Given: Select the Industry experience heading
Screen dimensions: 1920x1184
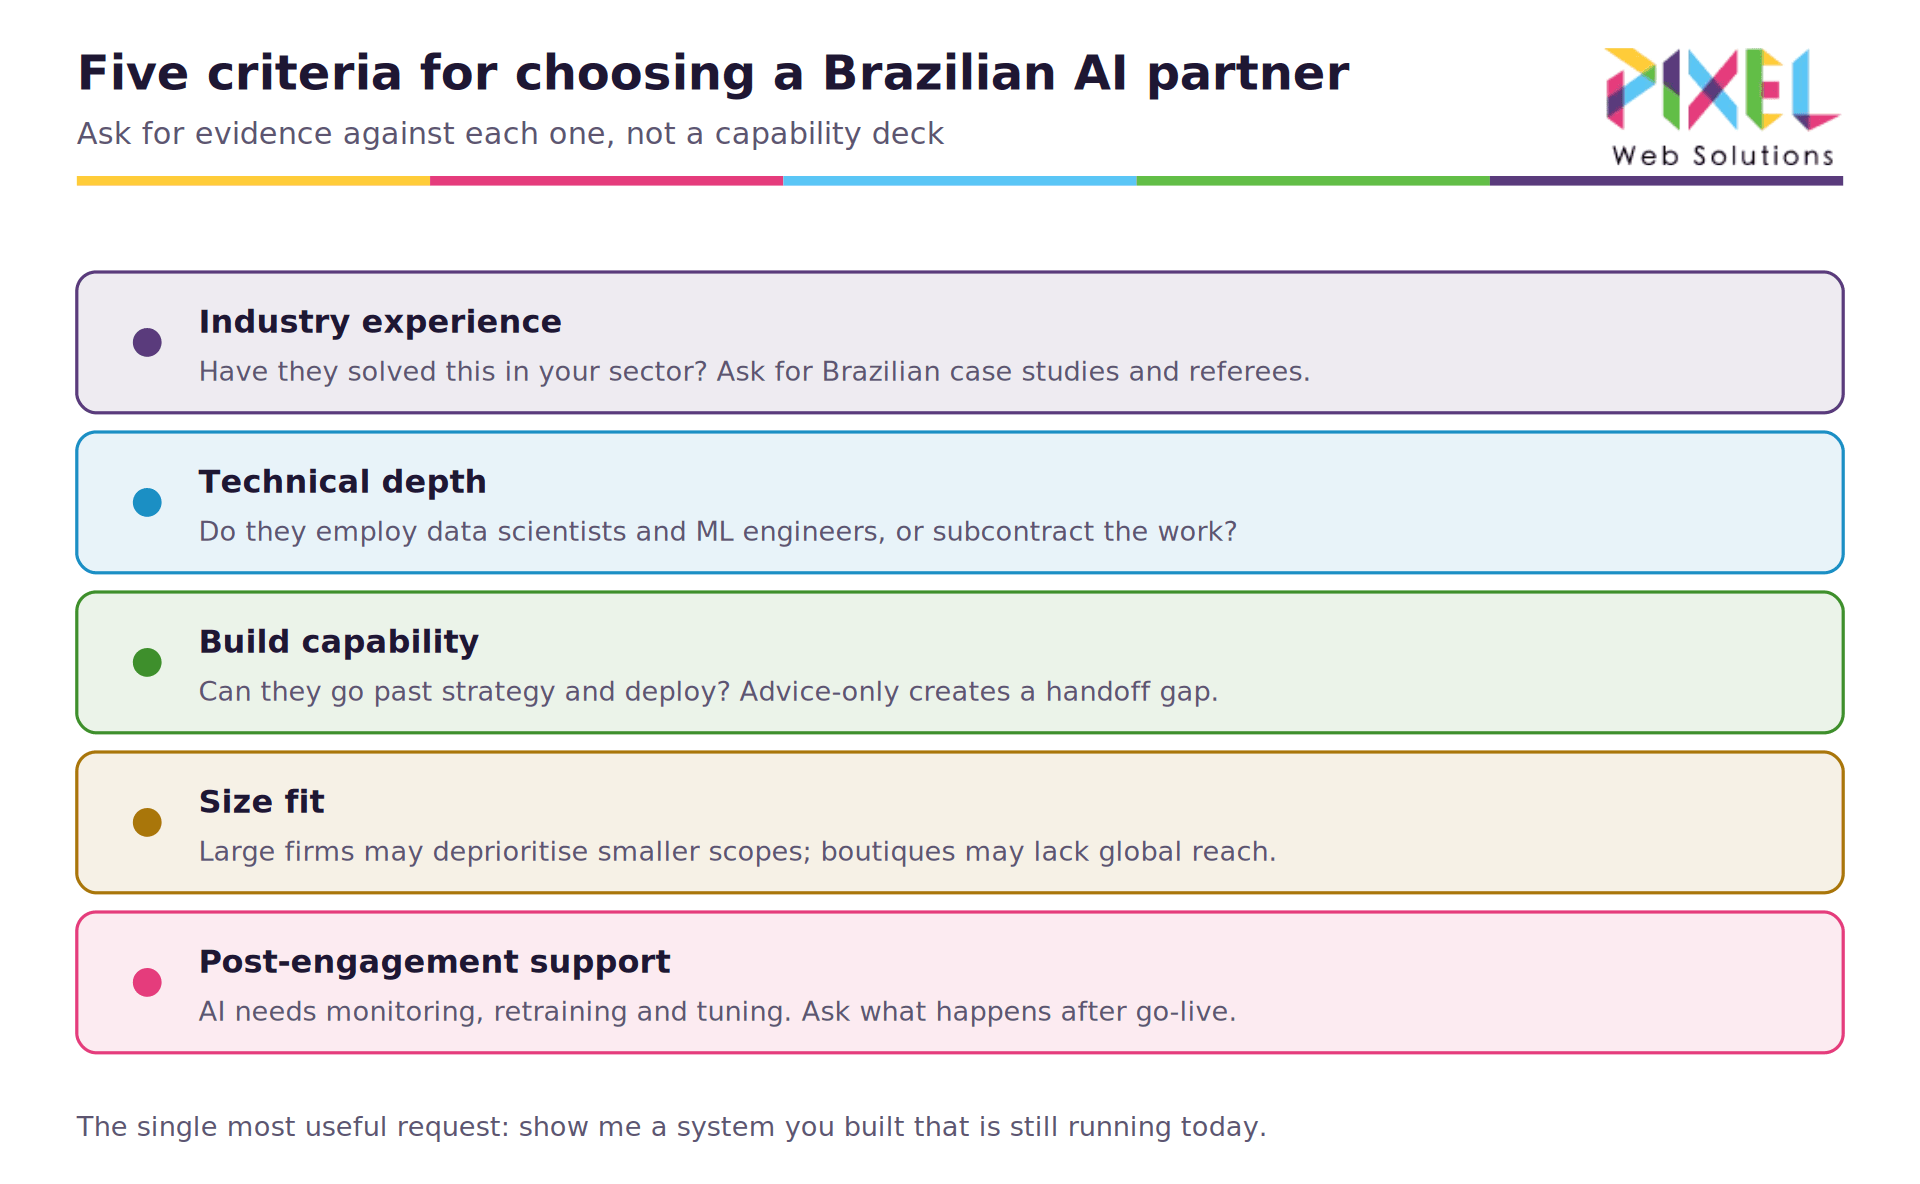Looking at the screenshot, I should (380, 322).
